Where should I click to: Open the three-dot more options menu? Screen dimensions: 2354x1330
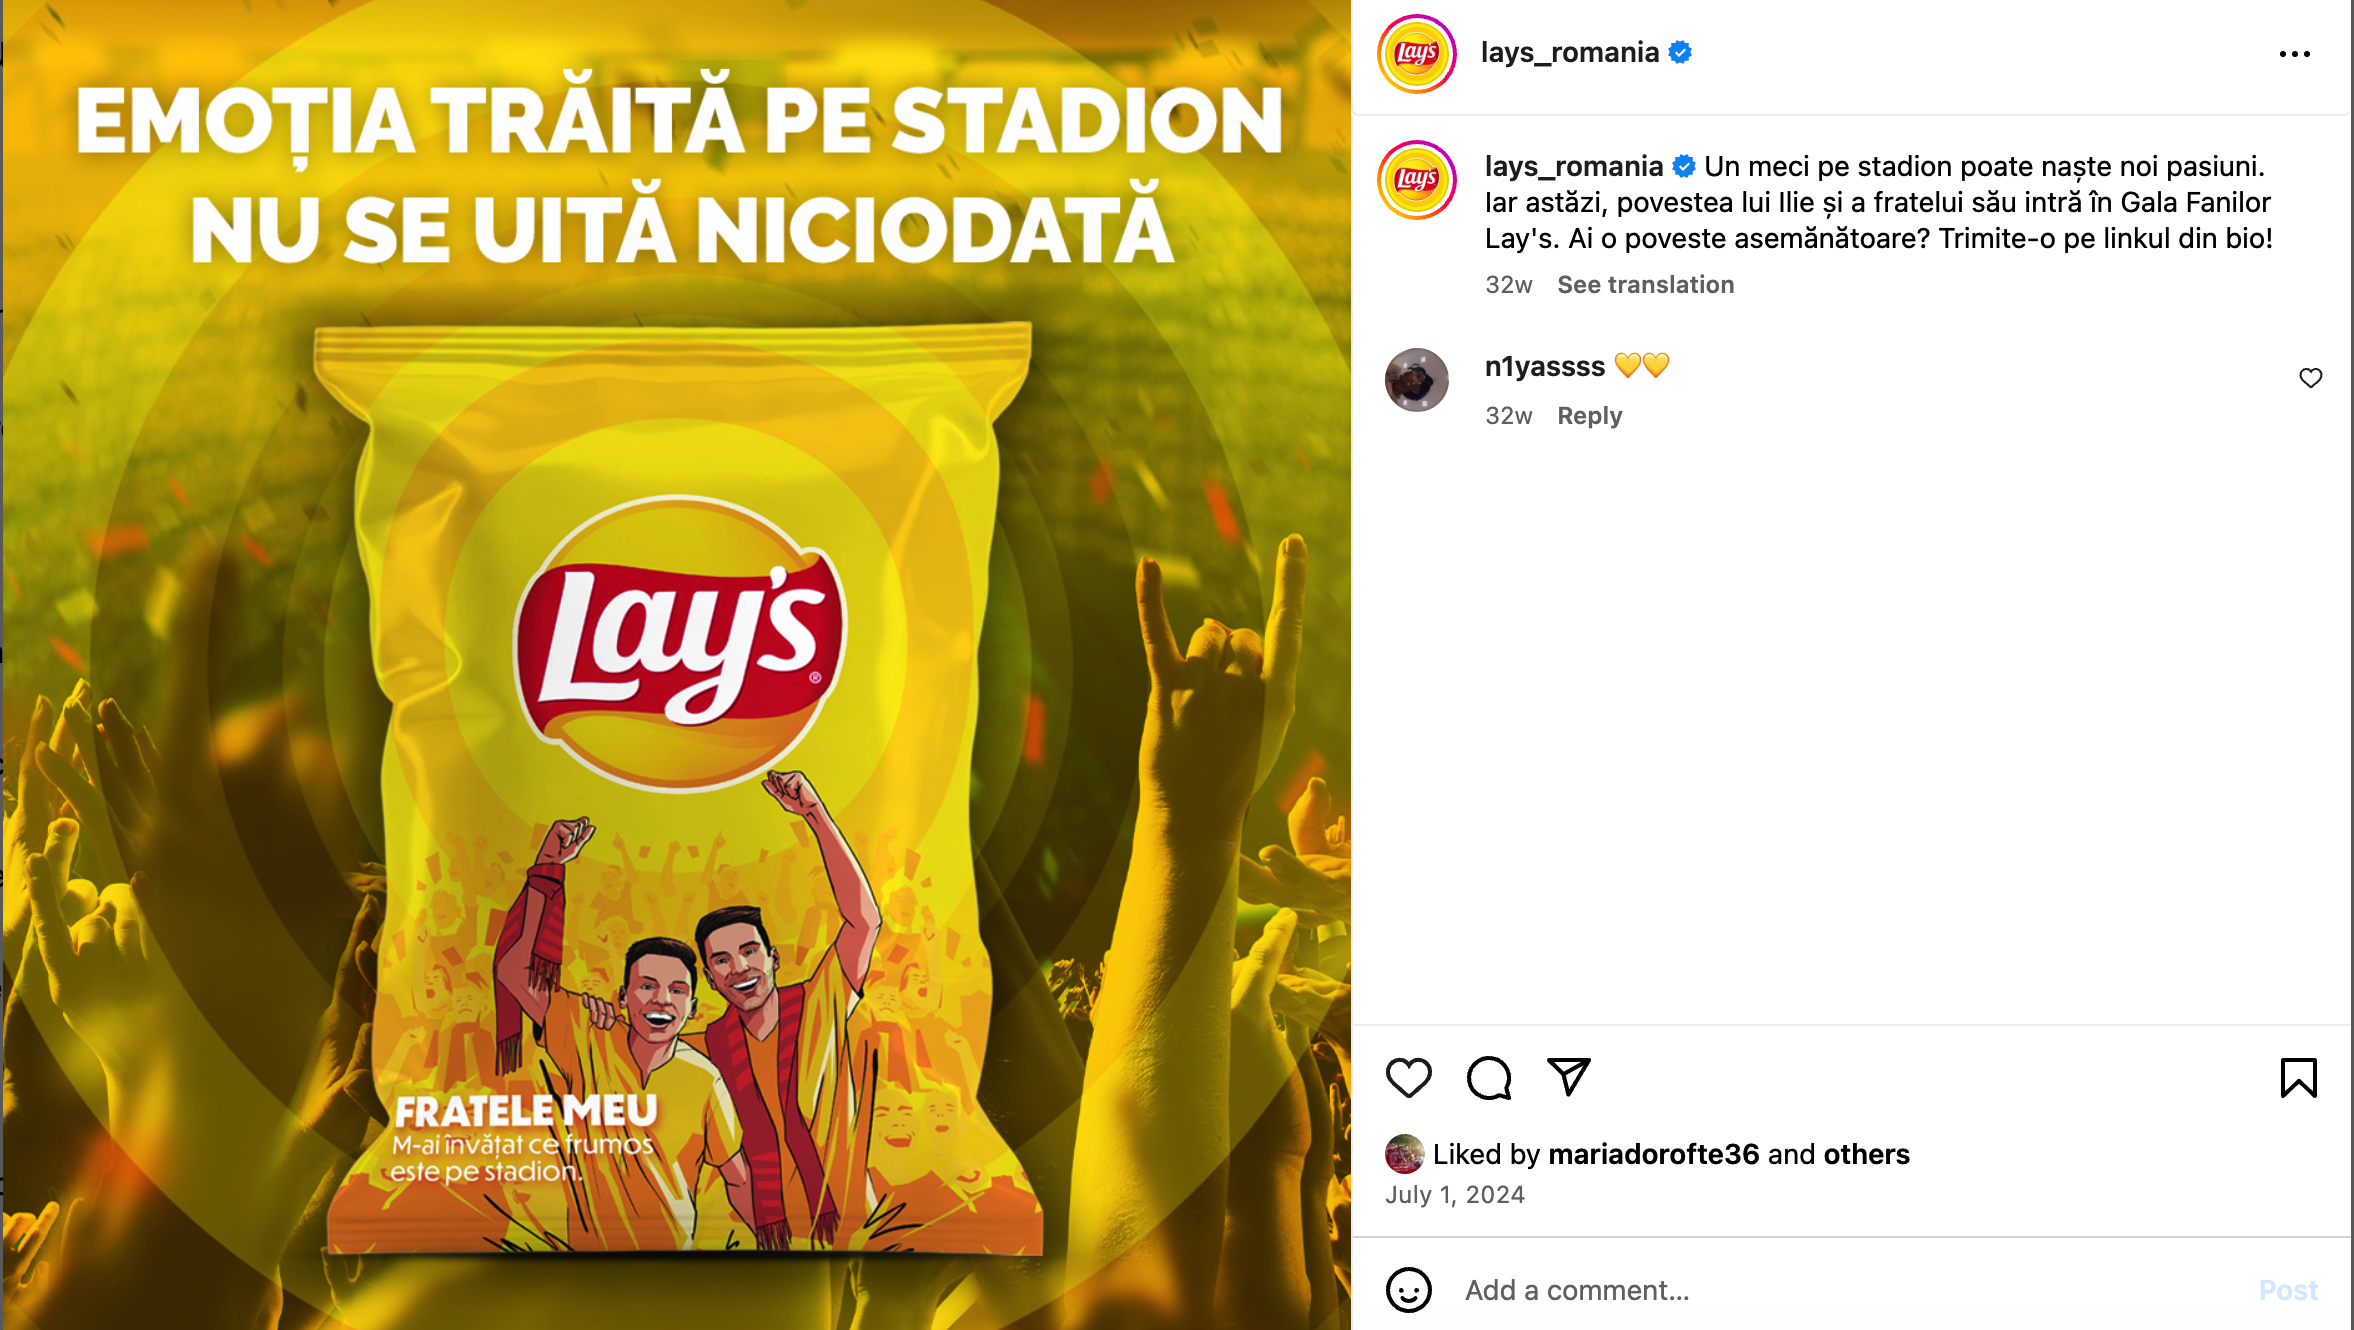click(2294, 54)
